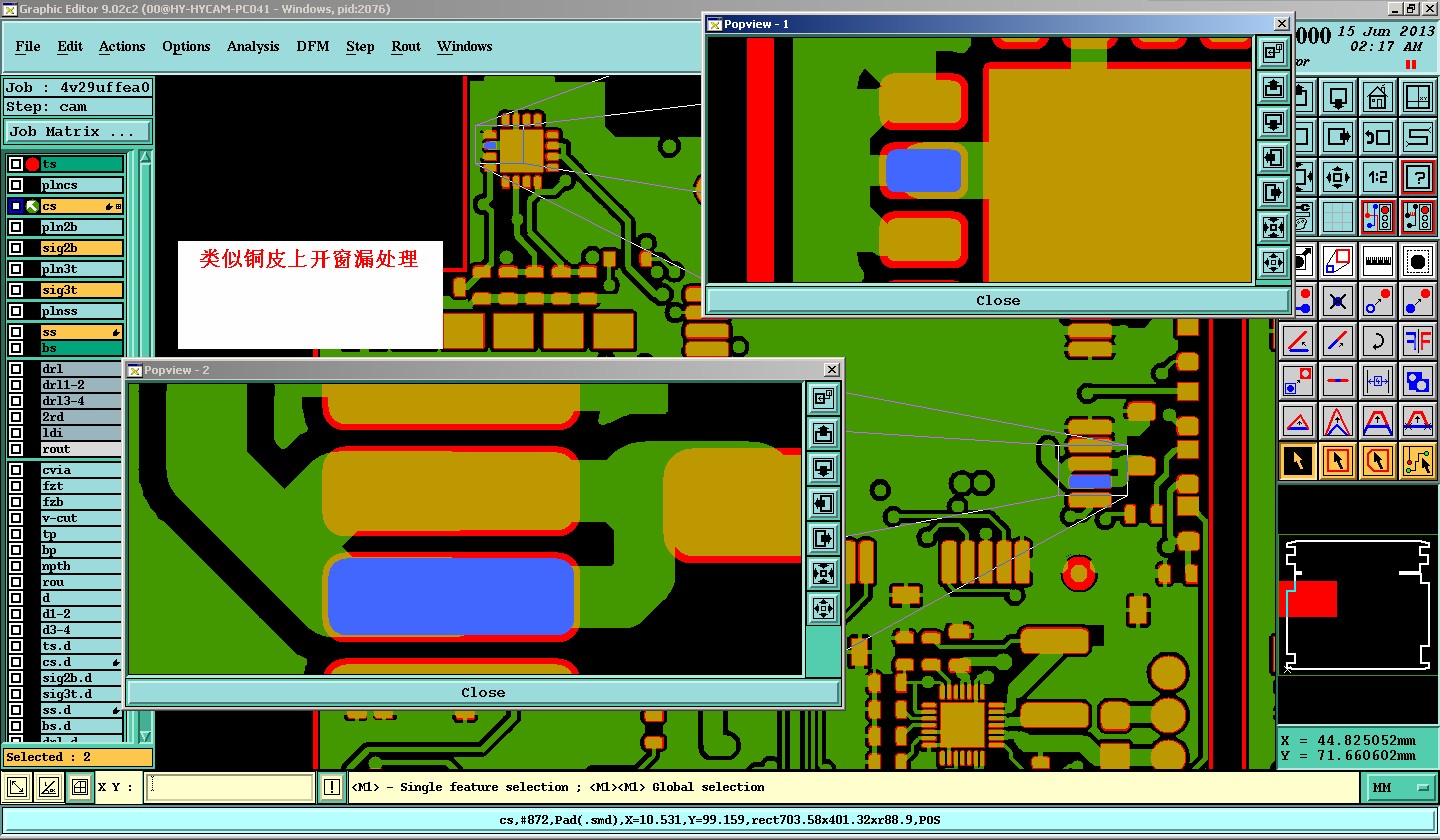Open the Rout menu

406,47
